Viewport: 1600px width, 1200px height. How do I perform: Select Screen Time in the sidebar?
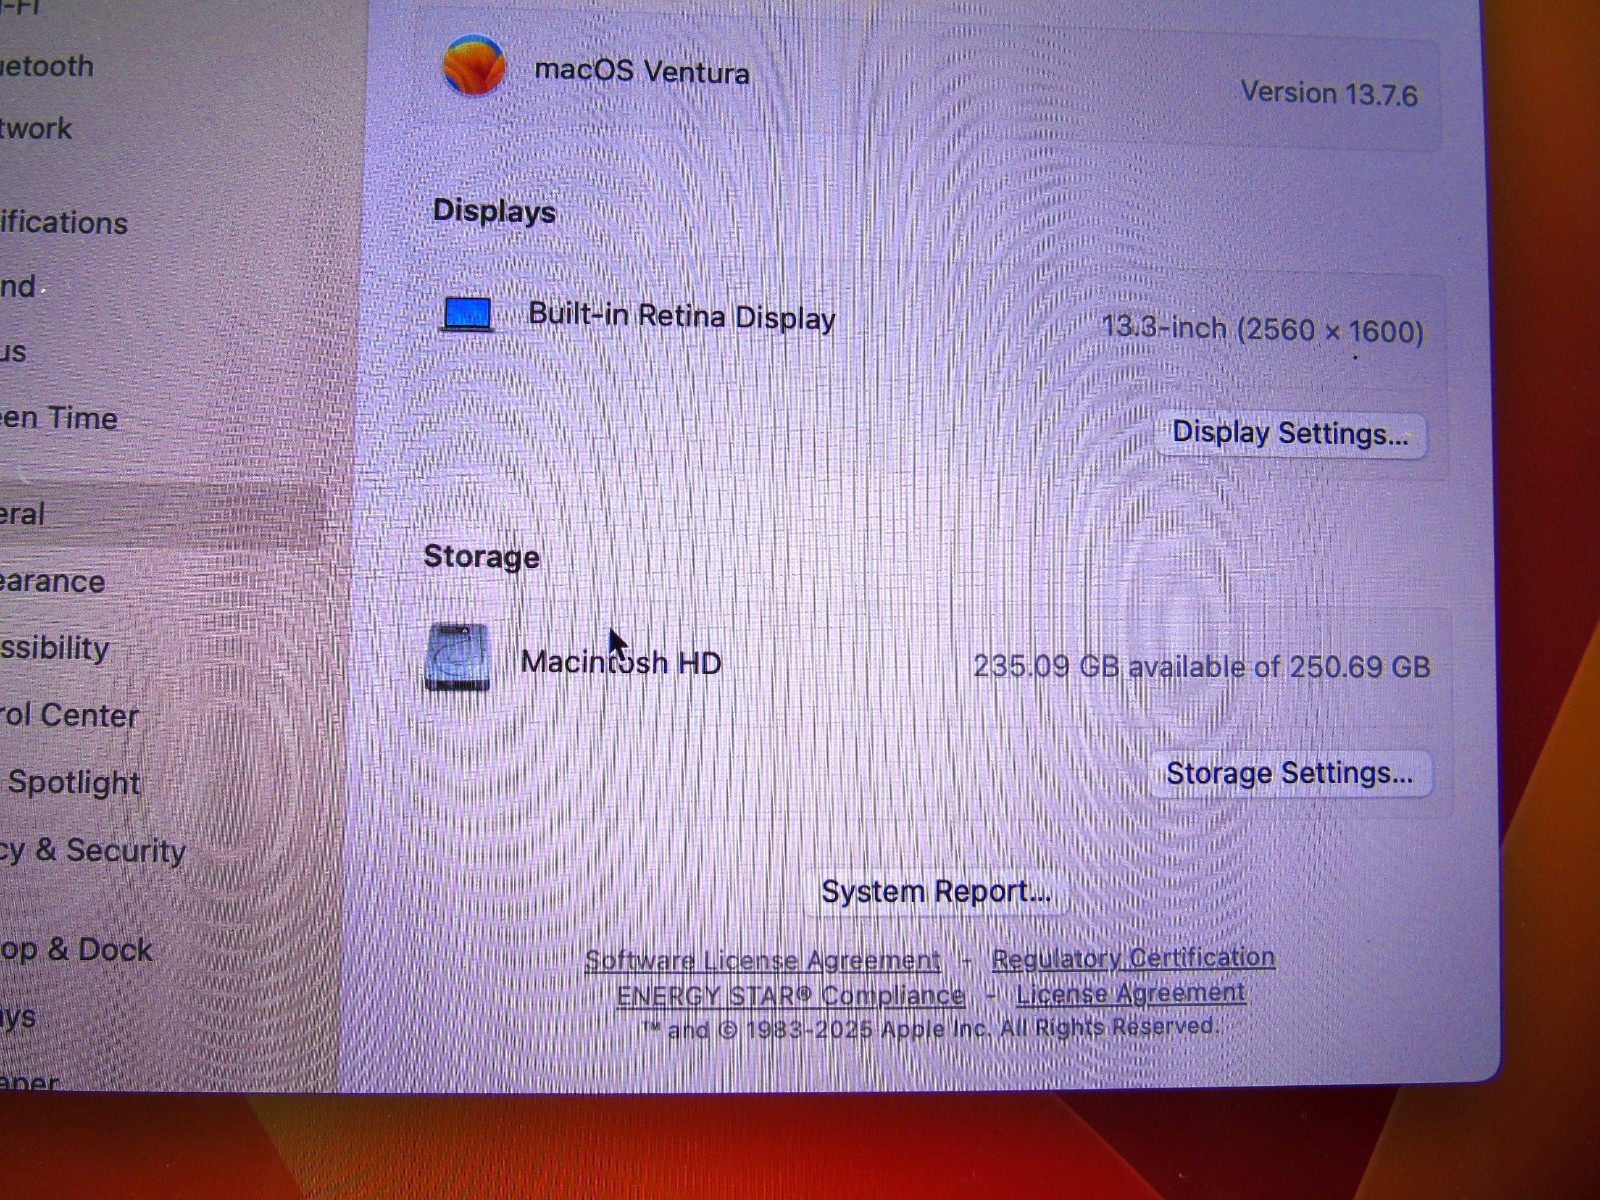point(59,418)
